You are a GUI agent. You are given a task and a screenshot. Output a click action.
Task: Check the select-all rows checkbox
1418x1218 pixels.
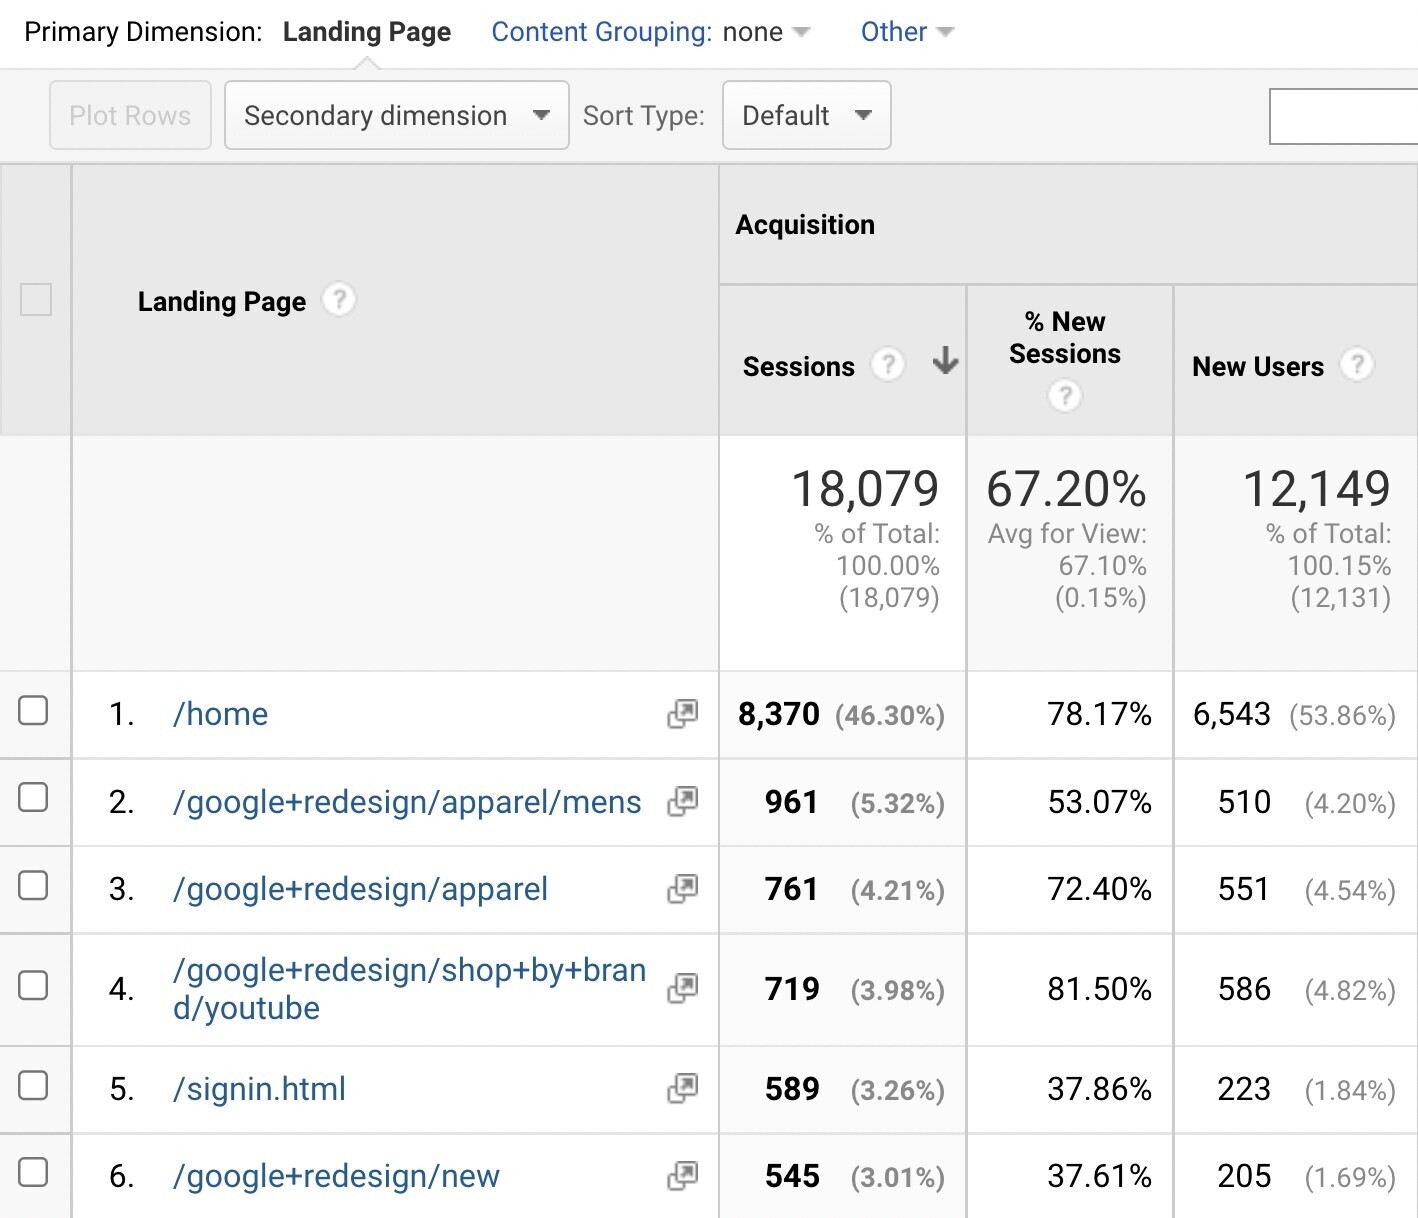pos(36,299)
